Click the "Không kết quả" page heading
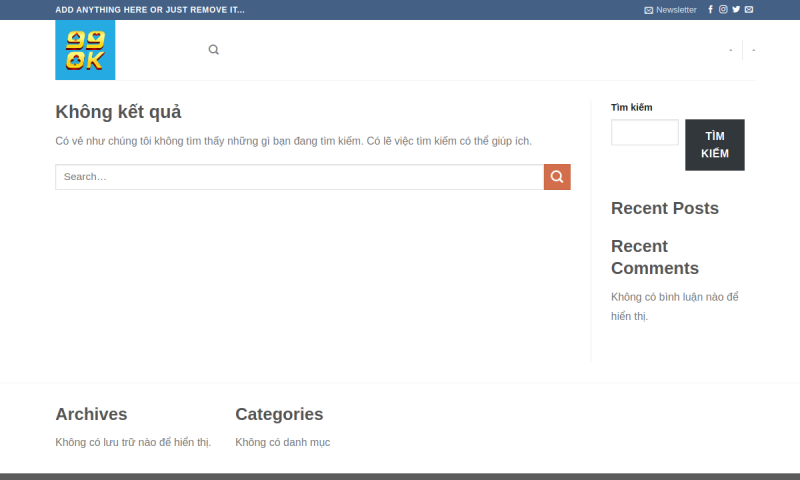 coord(118,112)
